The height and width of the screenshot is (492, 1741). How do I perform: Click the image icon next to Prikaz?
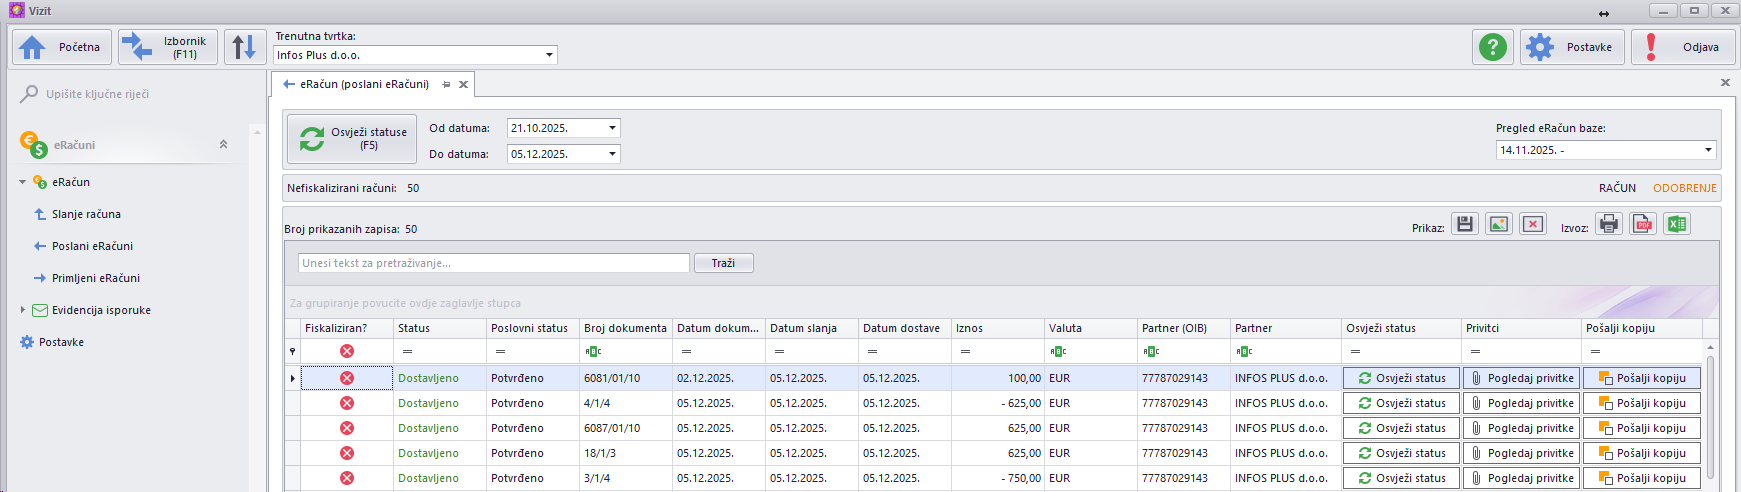pos(1499,224)
